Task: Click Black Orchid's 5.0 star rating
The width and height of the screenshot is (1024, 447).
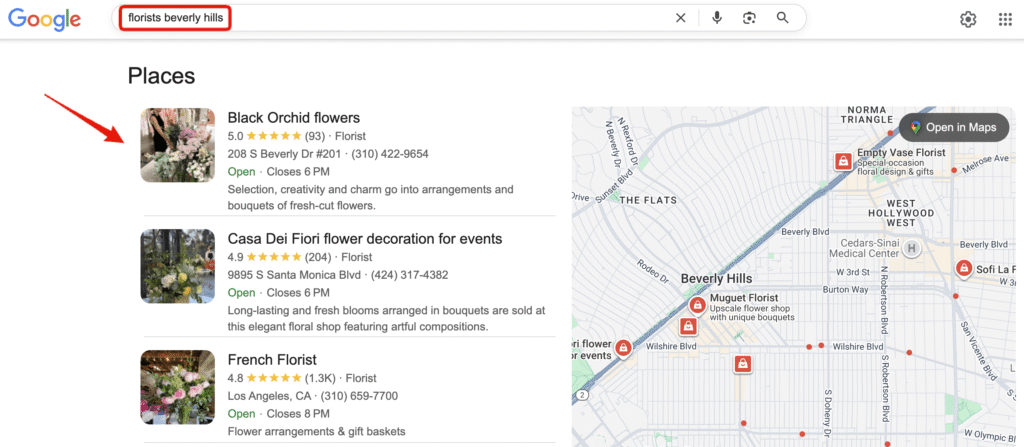Action: [x=264, y=137]
